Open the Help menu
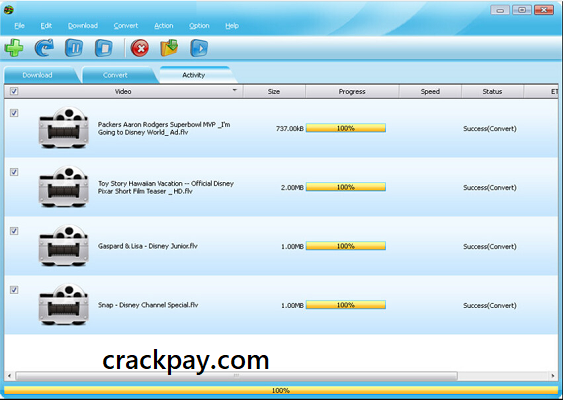Viewport: 563px width, 400px height. pyautogui.click(x=232, y=25)
